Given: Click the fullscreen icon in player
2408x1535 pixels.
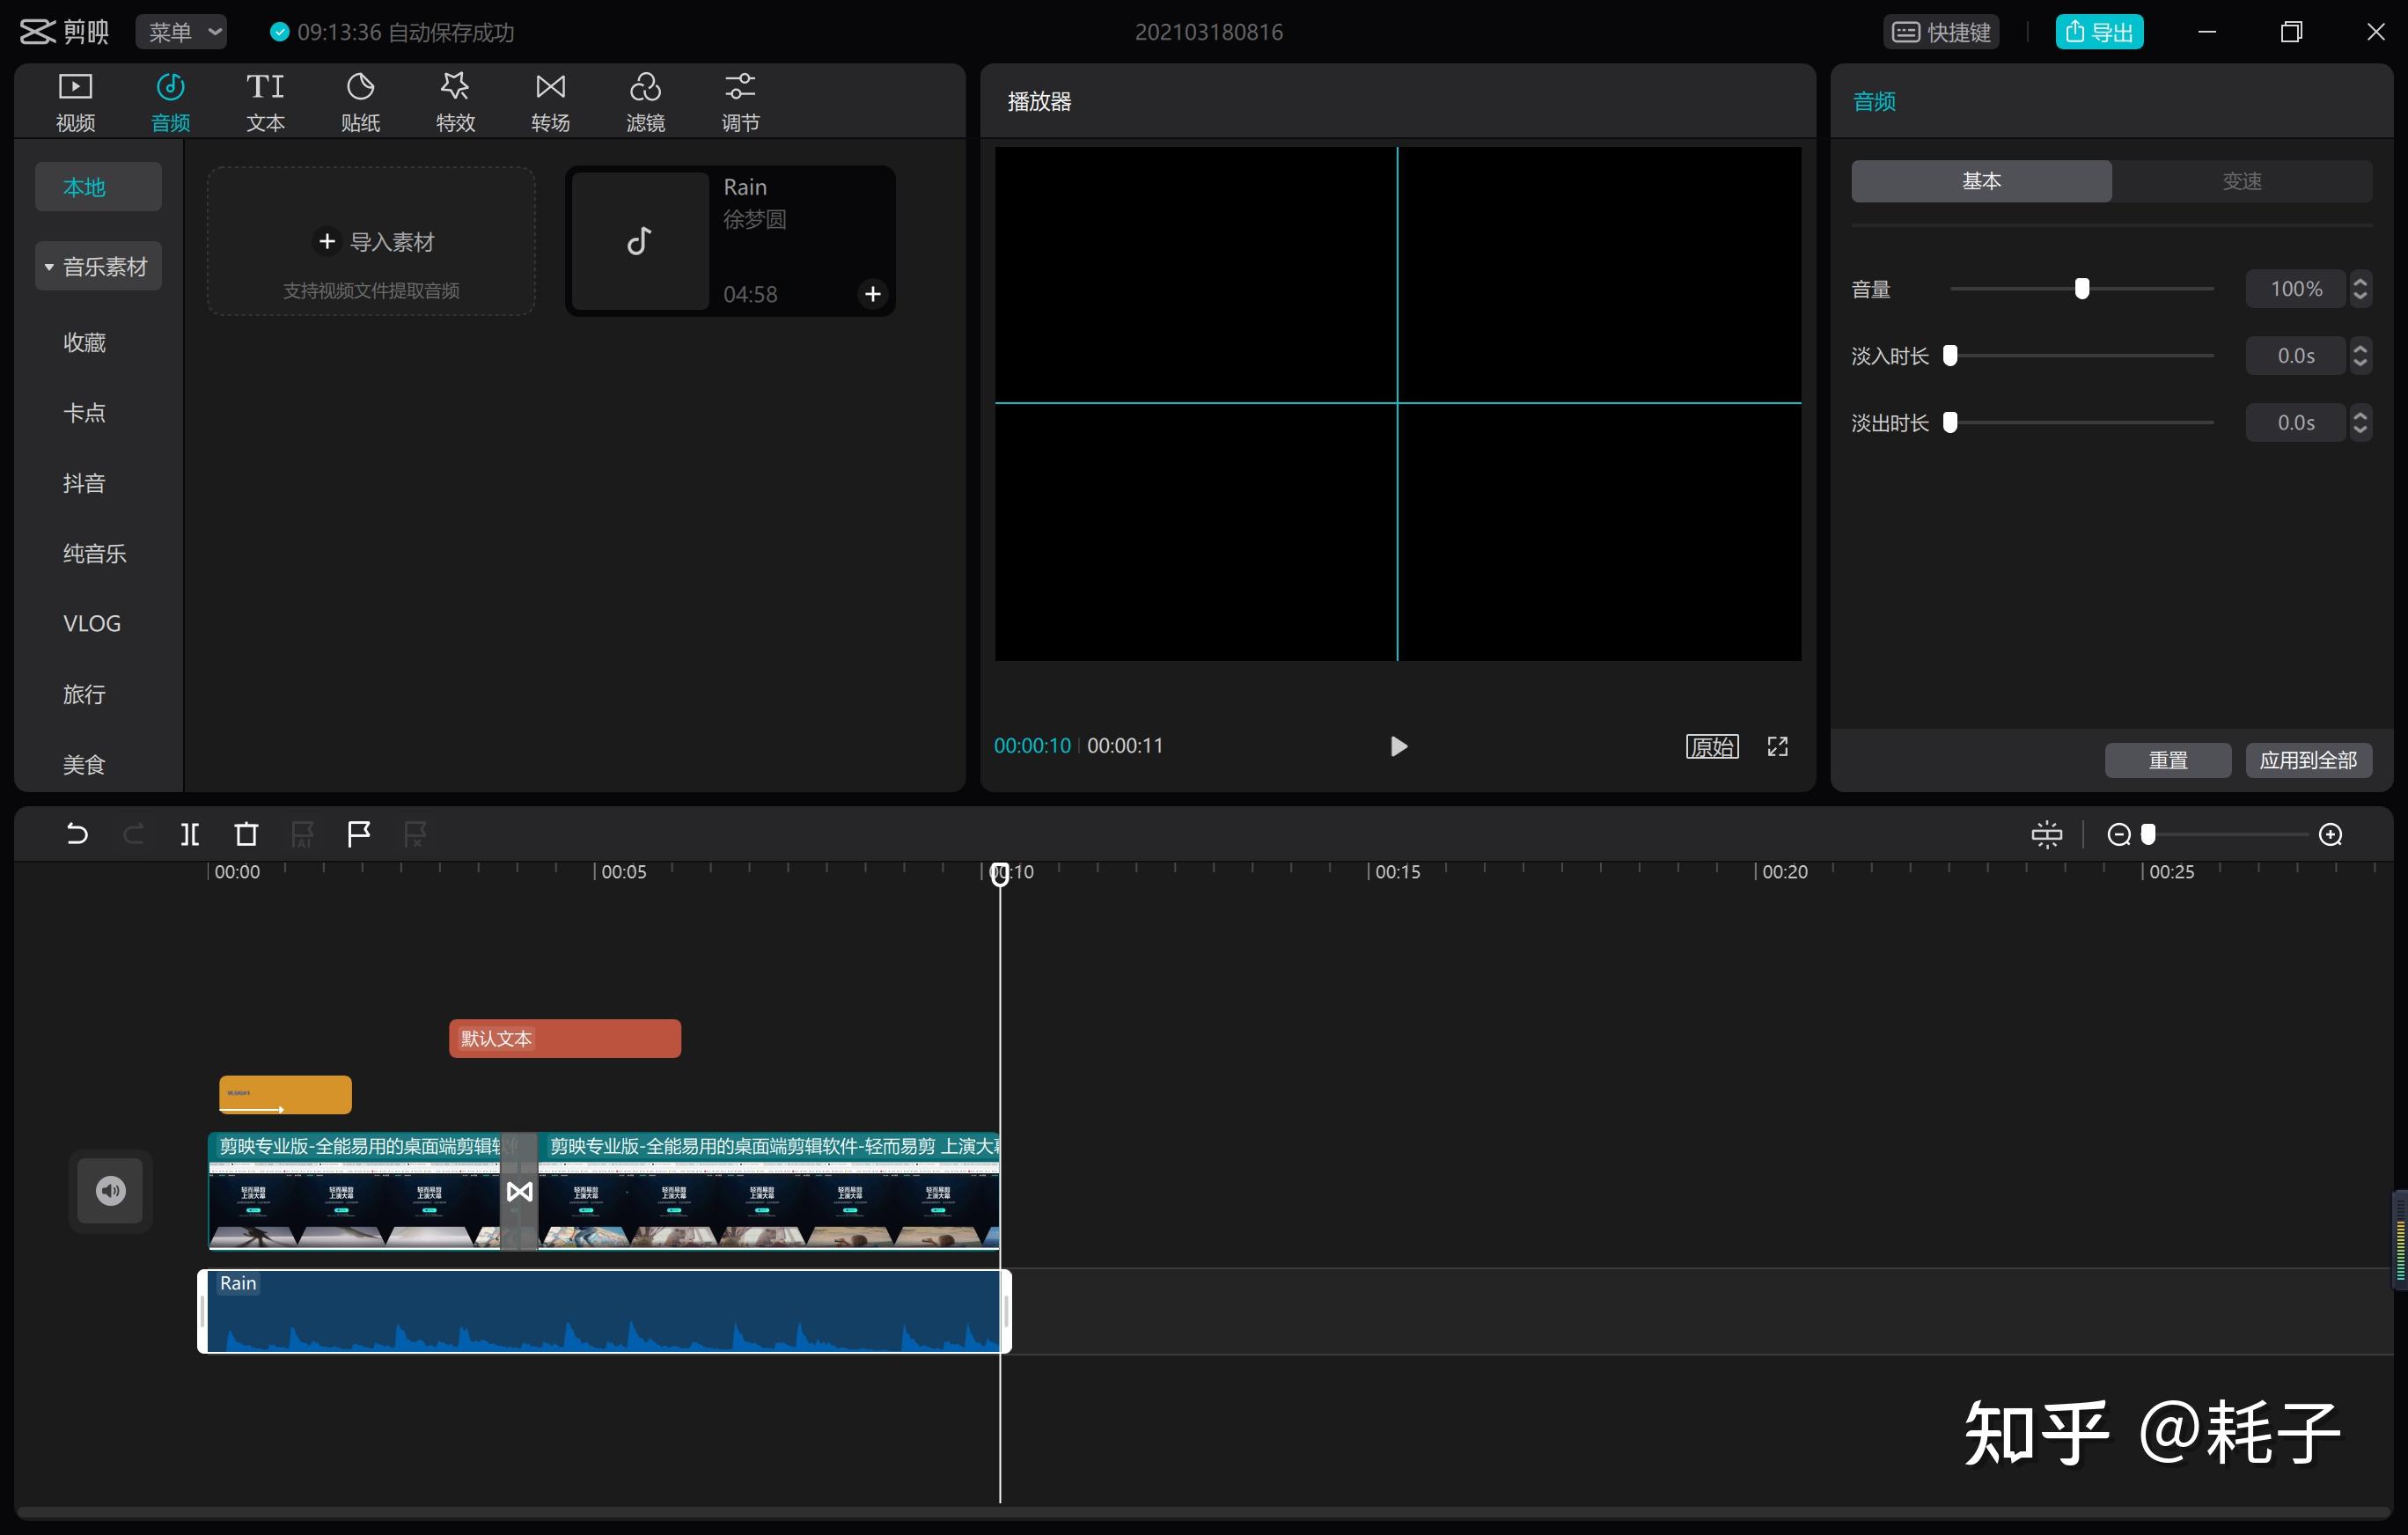Looking at the screenshot, I should coord(1777,747).
